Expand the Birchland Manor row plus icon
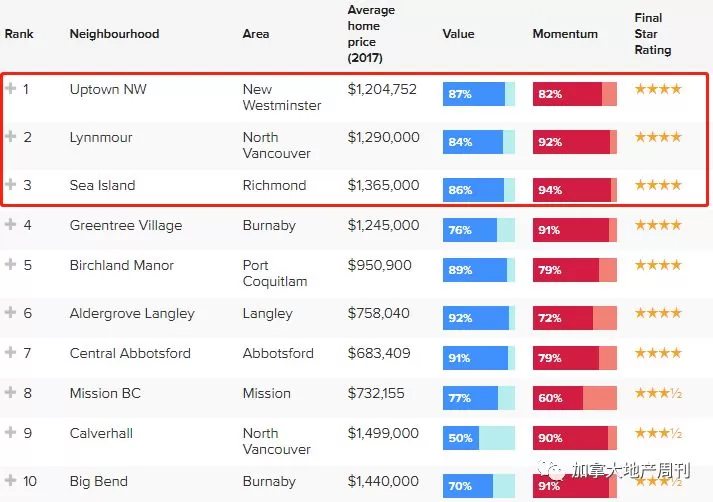 (10, 264)
